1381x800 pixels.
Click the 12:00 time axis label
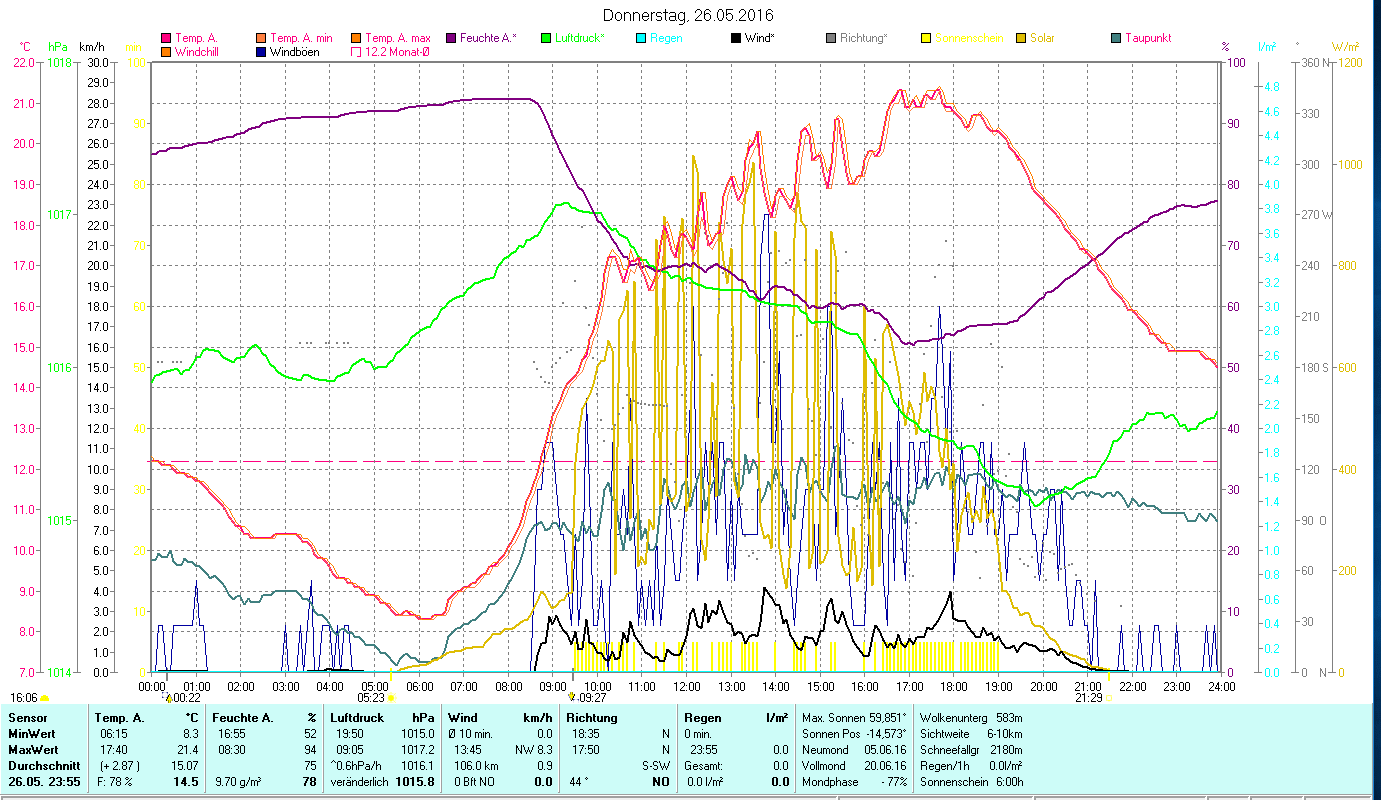point(686,686)
